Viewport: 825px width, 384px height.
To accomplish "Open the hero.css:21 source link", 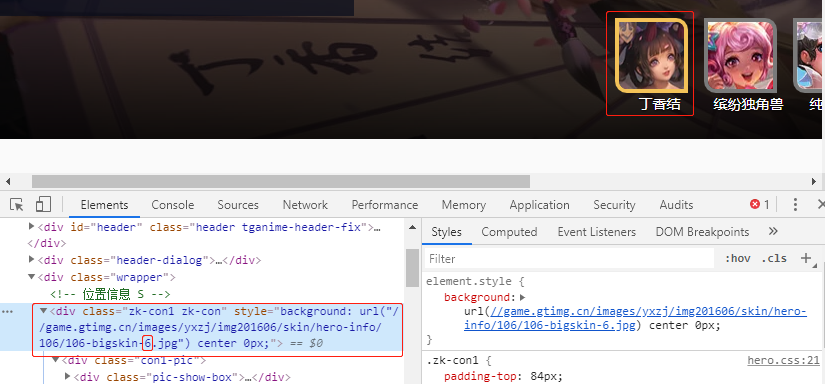I will pos(783,361).
